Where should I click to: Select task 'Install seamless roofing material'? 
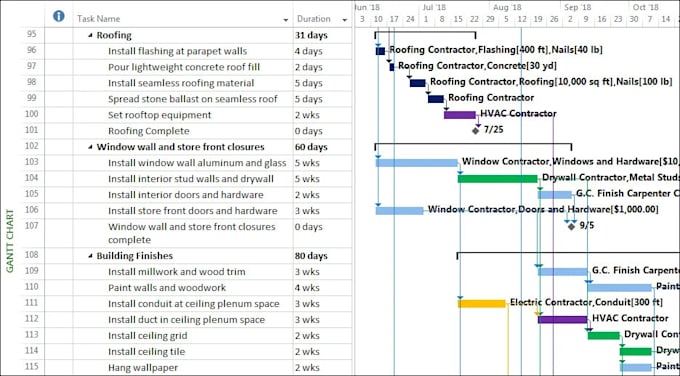[x=181, y=83]
